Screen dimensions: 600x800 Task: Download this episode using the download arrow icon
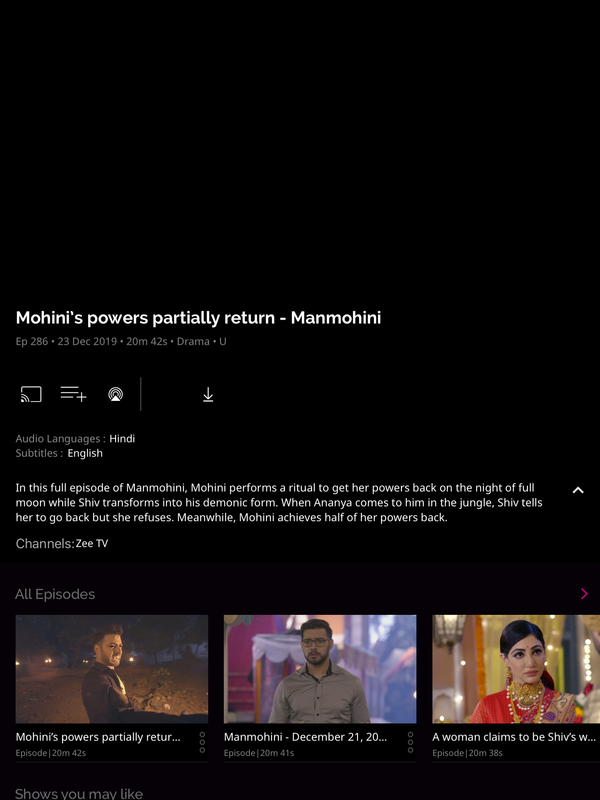click(208, 394)
